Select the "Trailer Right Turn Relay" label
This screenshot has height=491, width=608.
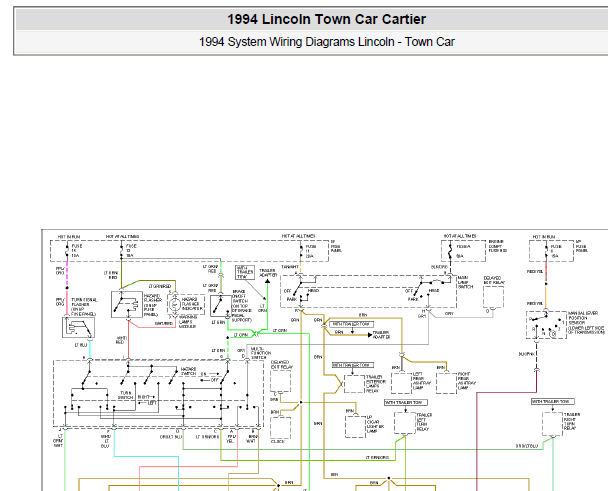click(x=572, y=421)
